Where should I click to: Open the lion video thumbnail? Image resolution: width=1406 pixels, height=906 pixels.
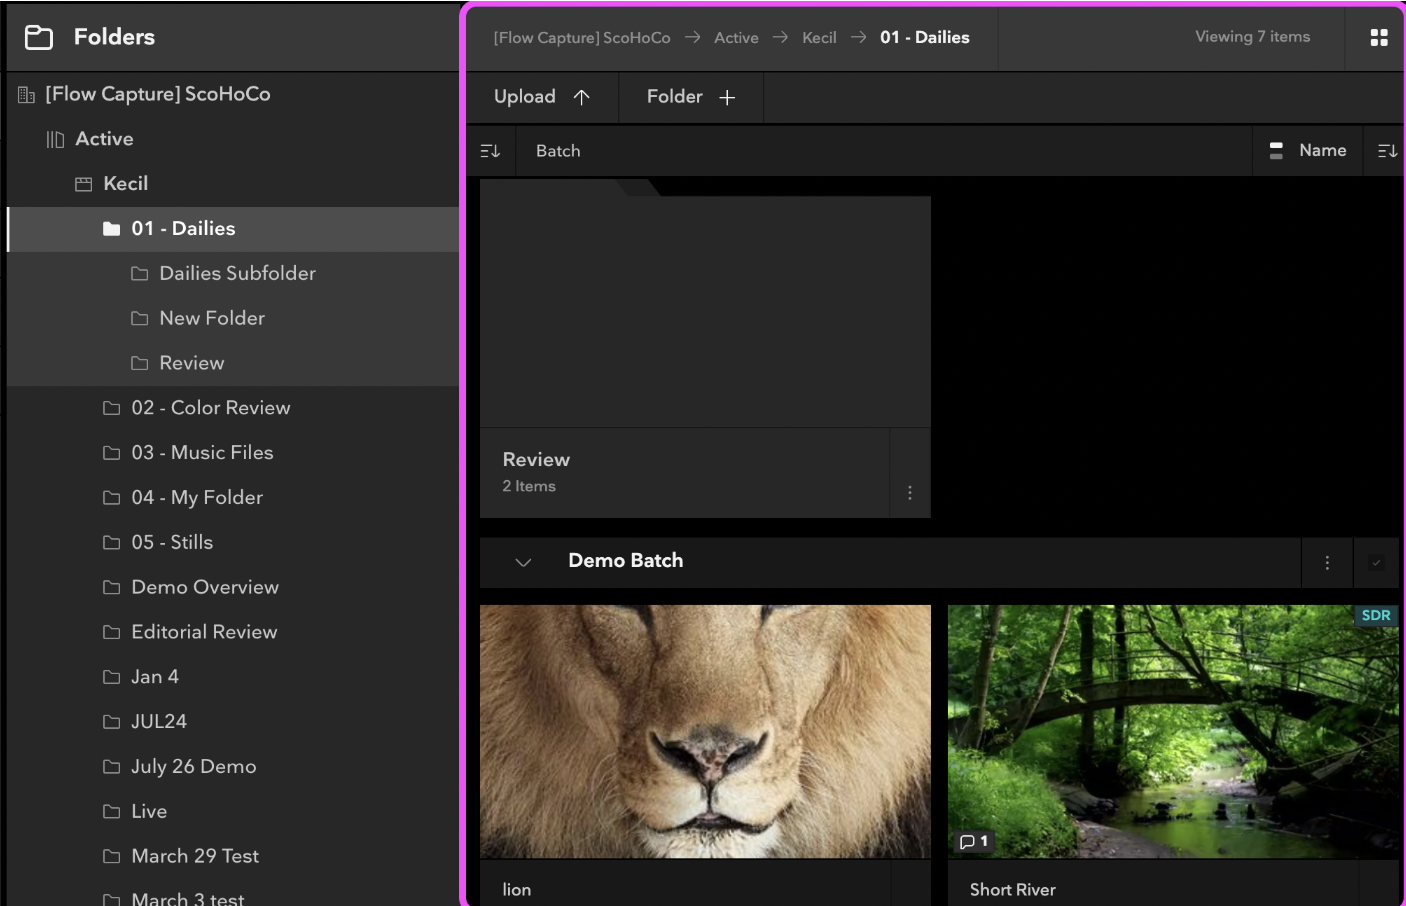point(705,731)
